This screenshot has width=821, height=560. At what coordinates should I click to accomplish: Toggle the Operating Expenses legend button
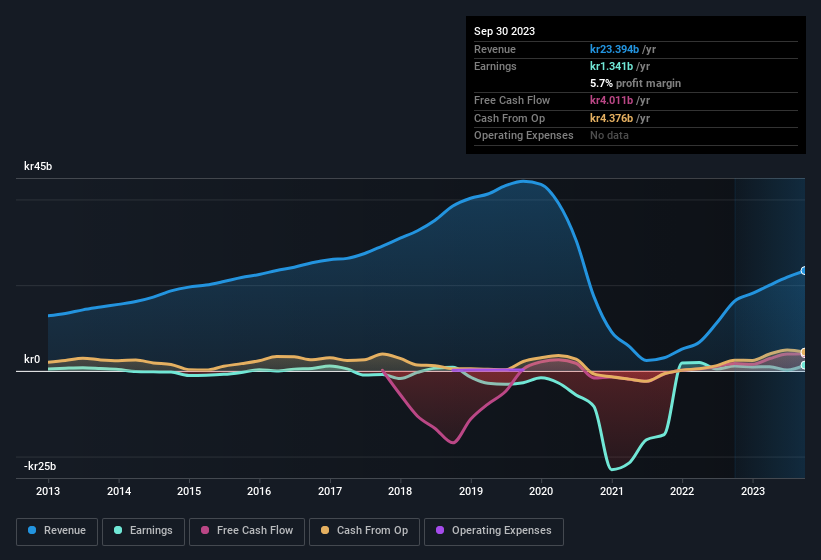pos(494,532)
